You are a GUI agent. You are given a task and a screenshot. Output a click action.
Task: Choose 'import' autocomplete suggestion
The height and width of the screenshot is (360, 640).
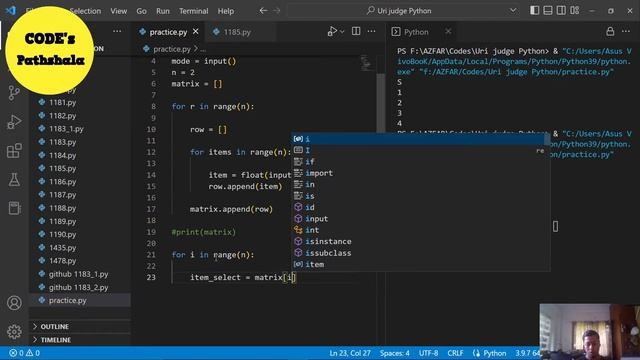pyautogui.click(x=420, y=173)
